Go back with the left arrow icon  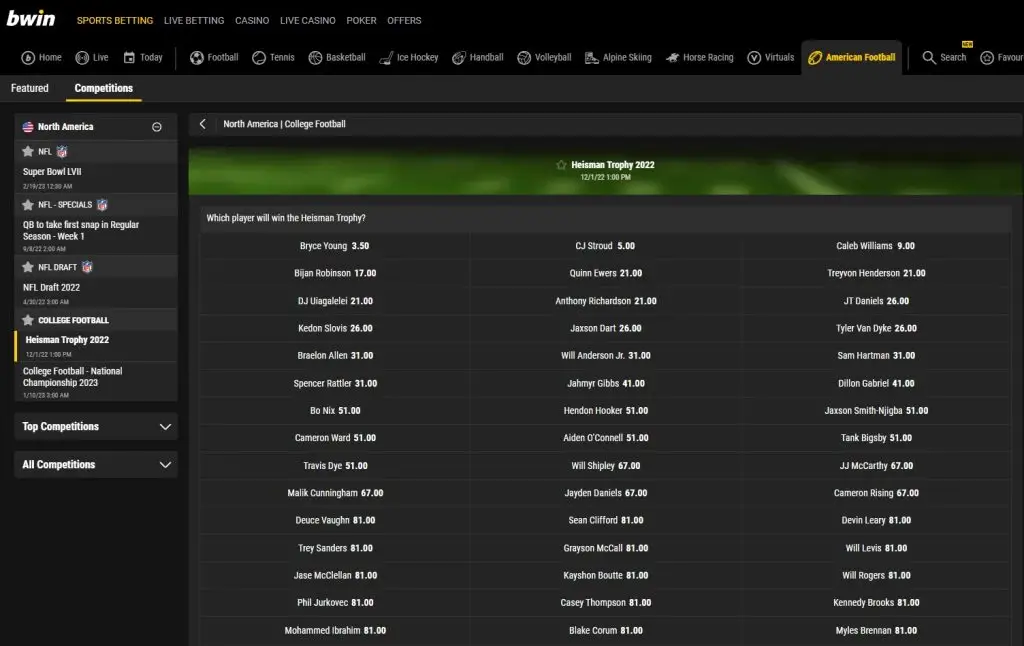click(x=203, y=123)
